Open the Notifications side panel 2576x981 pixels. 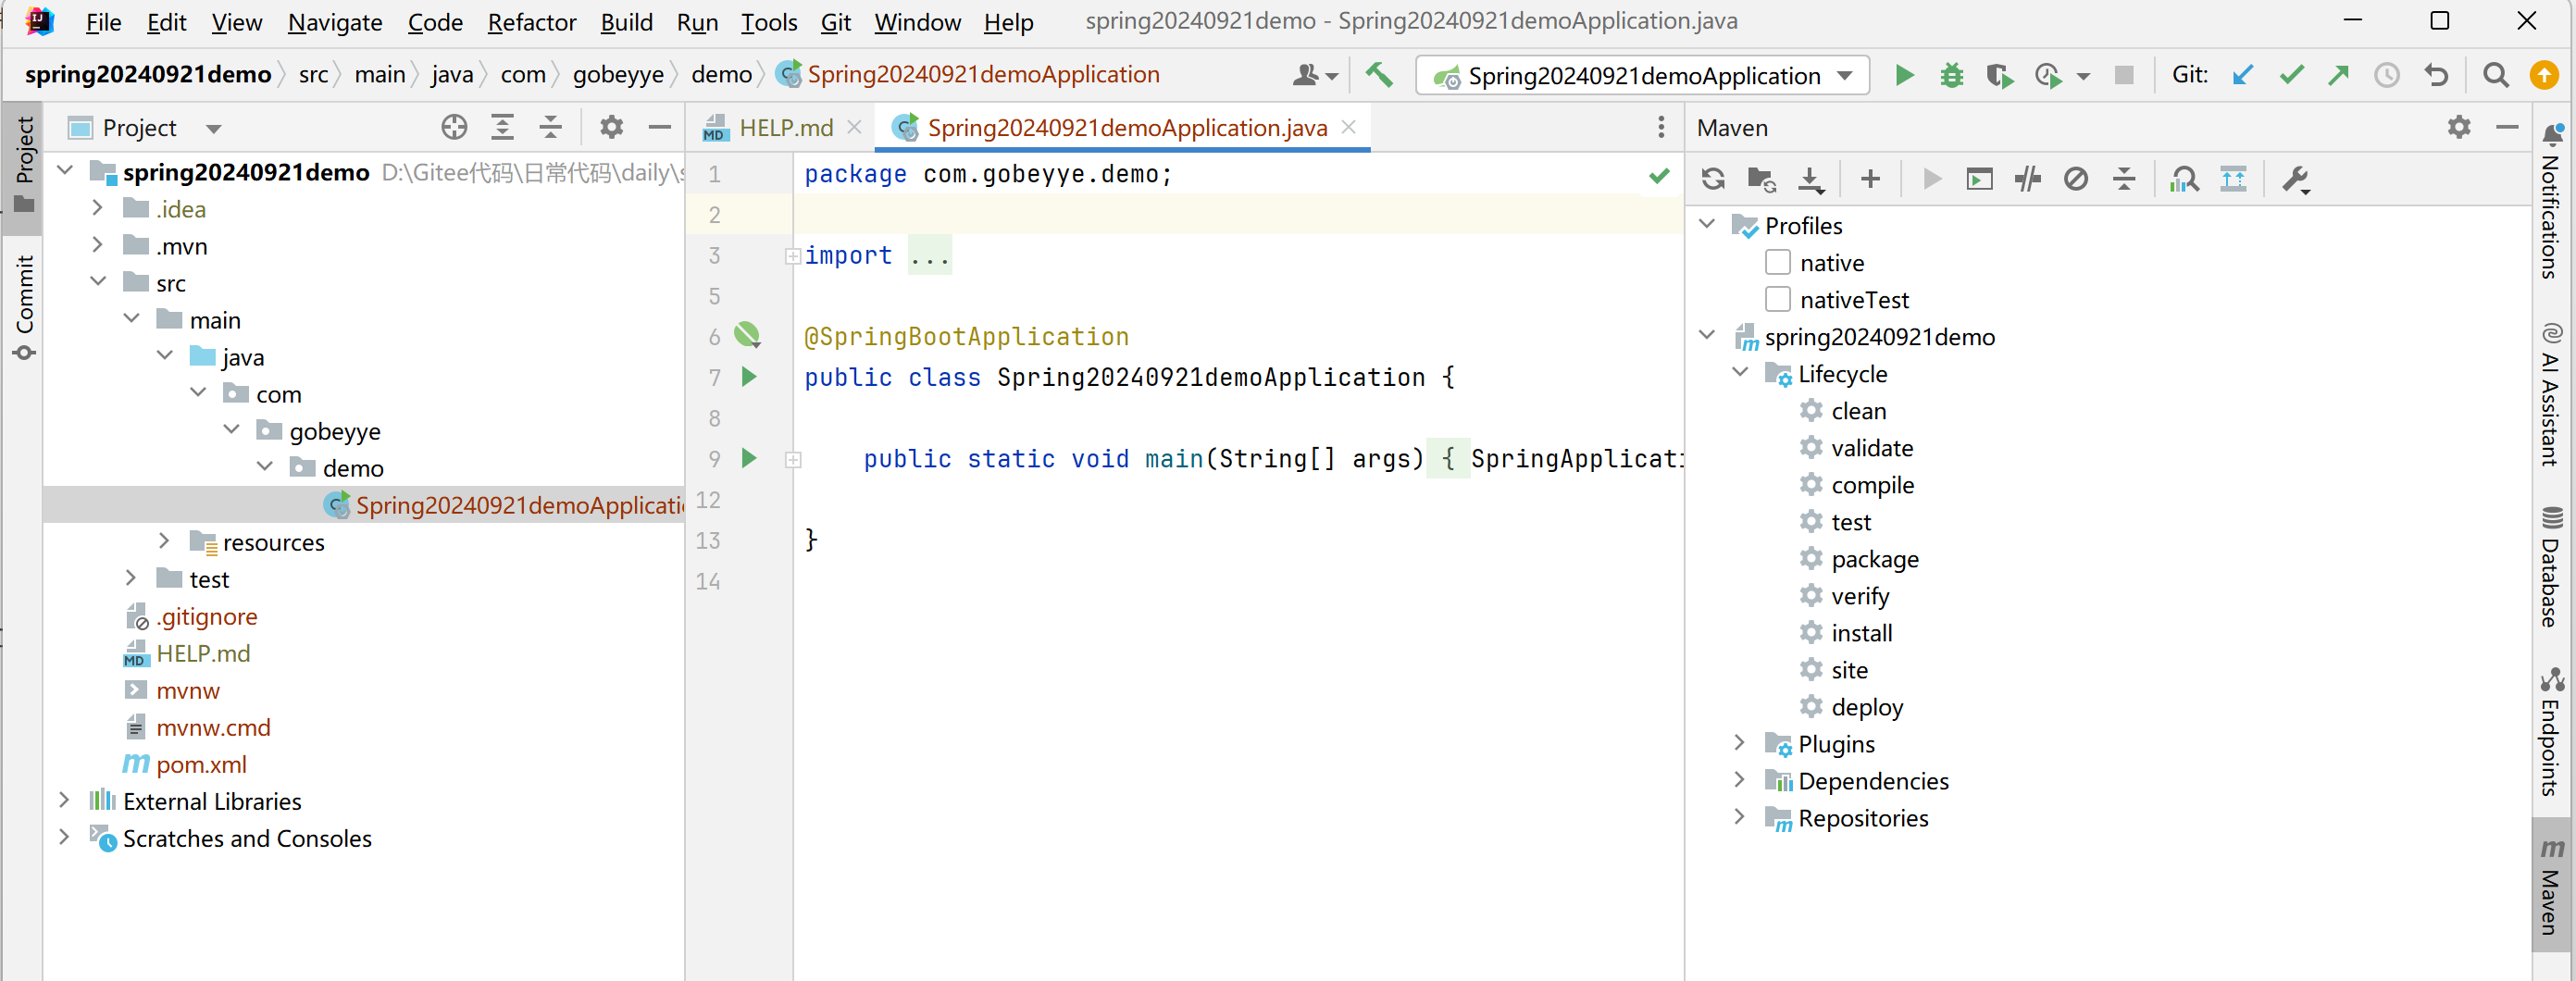[2551, 200]
